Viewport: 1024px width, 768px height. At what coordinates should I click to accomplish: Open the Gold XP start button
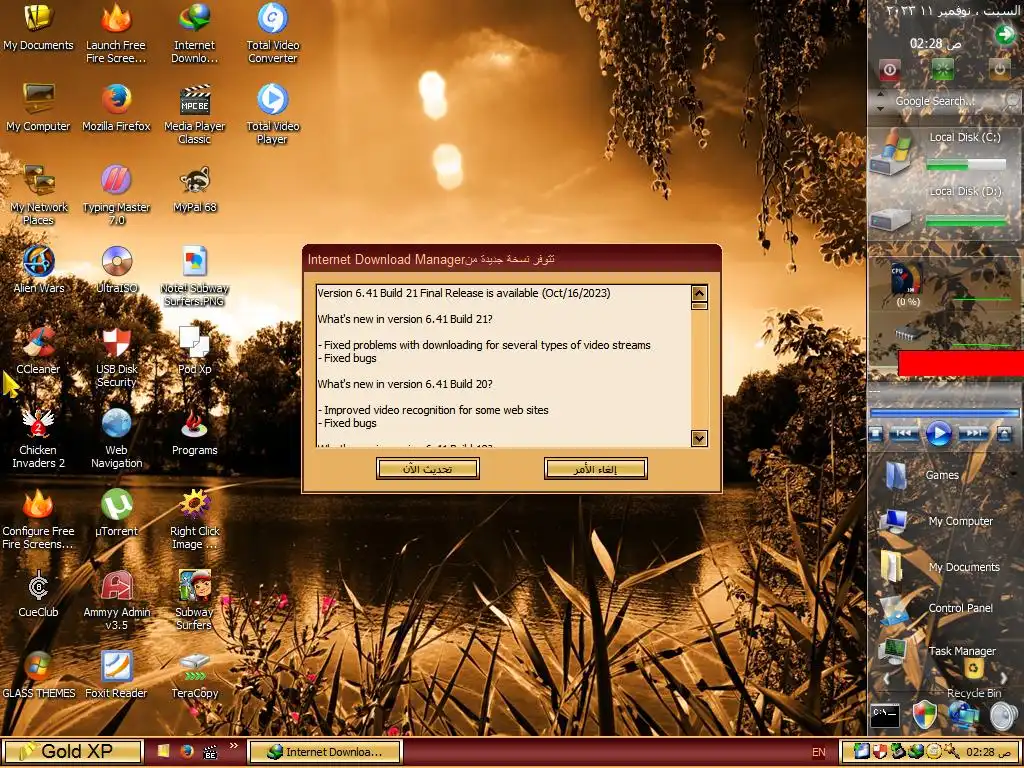coord(72,752)
